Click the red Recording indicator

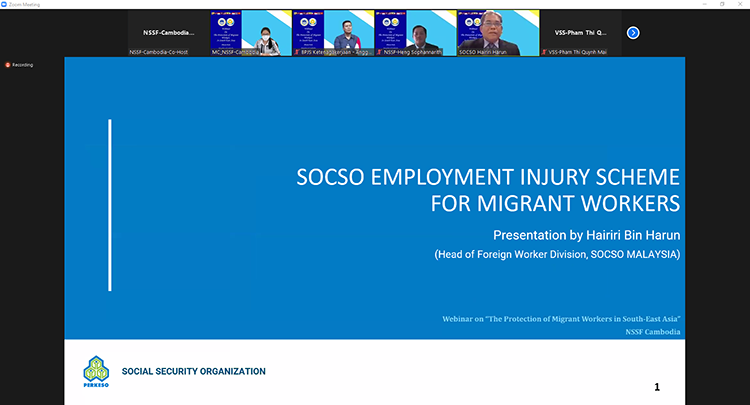19,65
